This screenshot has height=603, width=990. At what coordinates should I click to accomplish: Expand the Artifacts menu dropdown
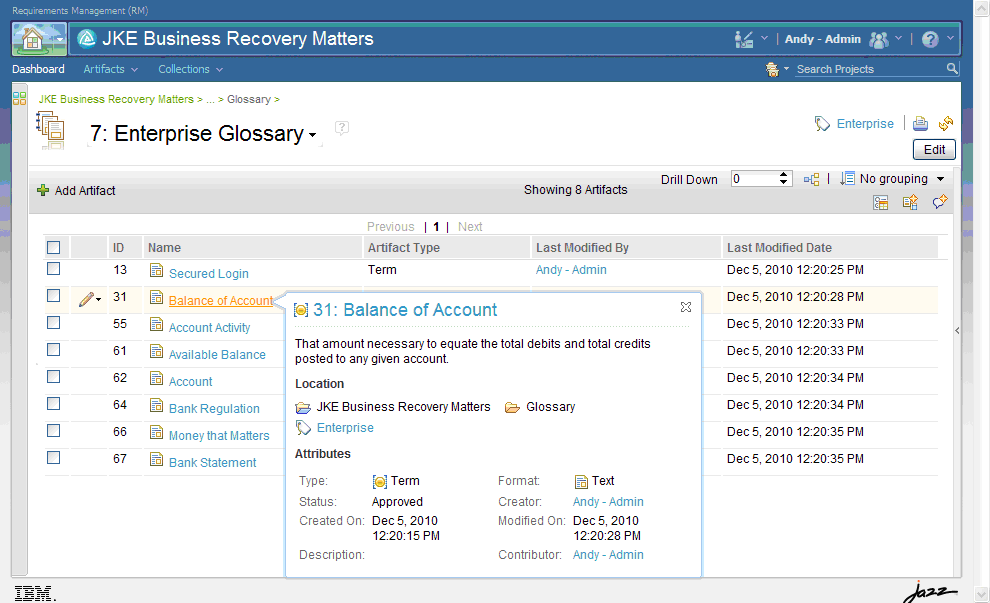click(134, 69)
